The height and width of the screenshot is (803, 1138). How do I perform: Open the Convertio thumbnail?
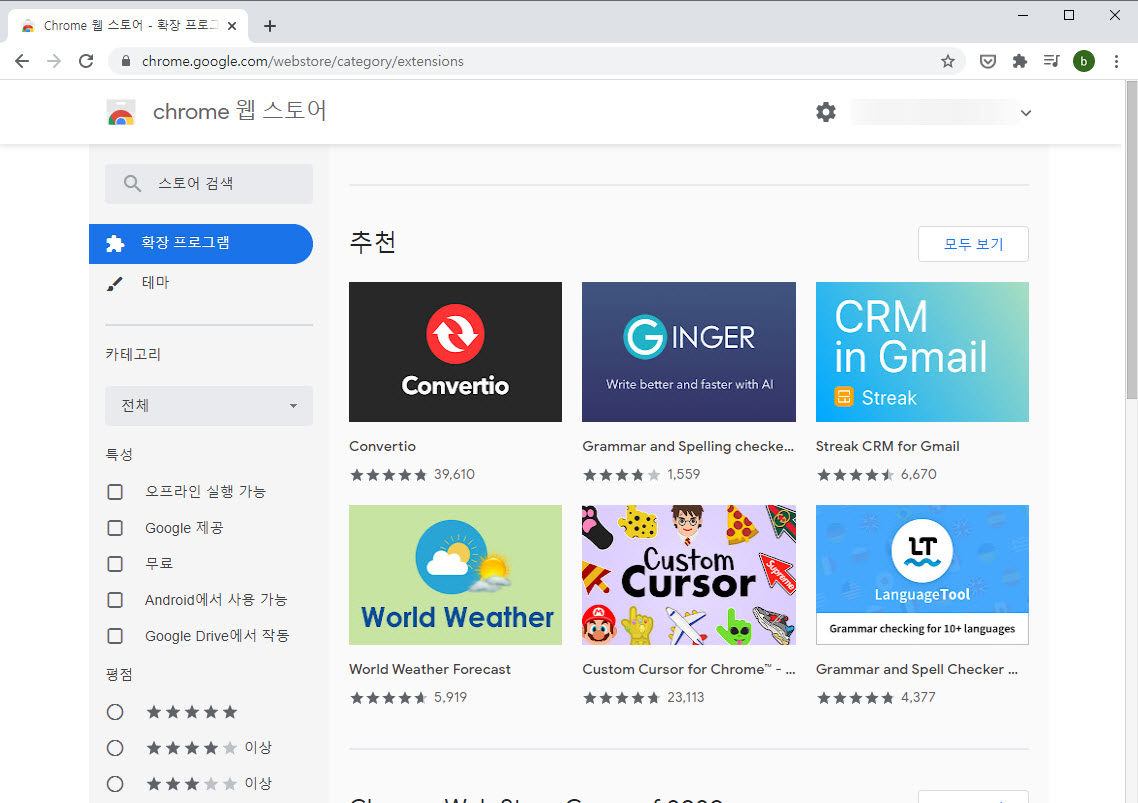pos(455,351)
